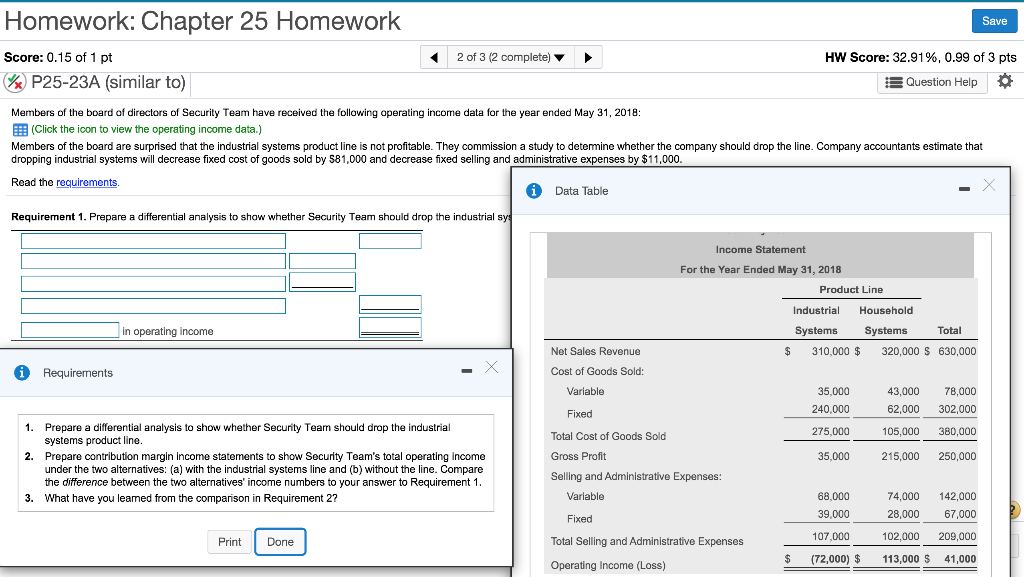Minimize the Requirements popup
This screenshot has height=577, width=1024.
[466, 371]
